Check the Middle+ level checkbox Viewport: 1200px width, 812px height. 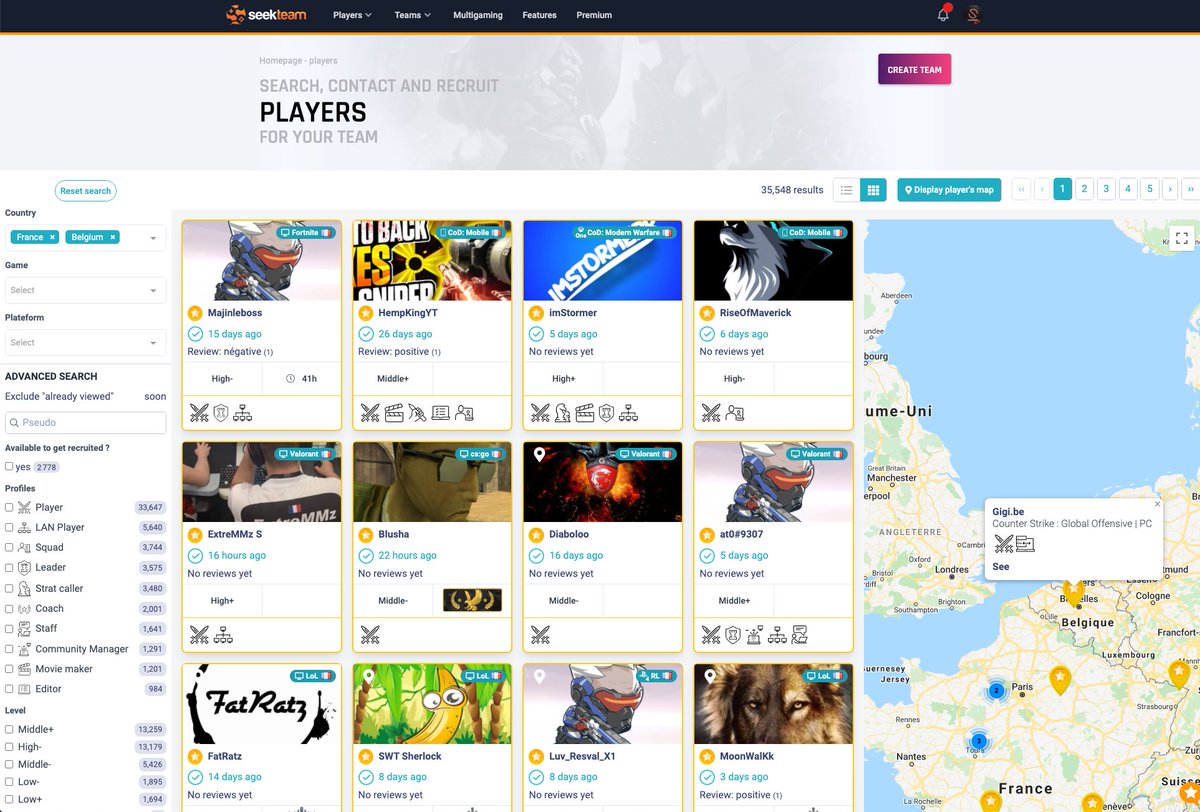coord(9,730)
